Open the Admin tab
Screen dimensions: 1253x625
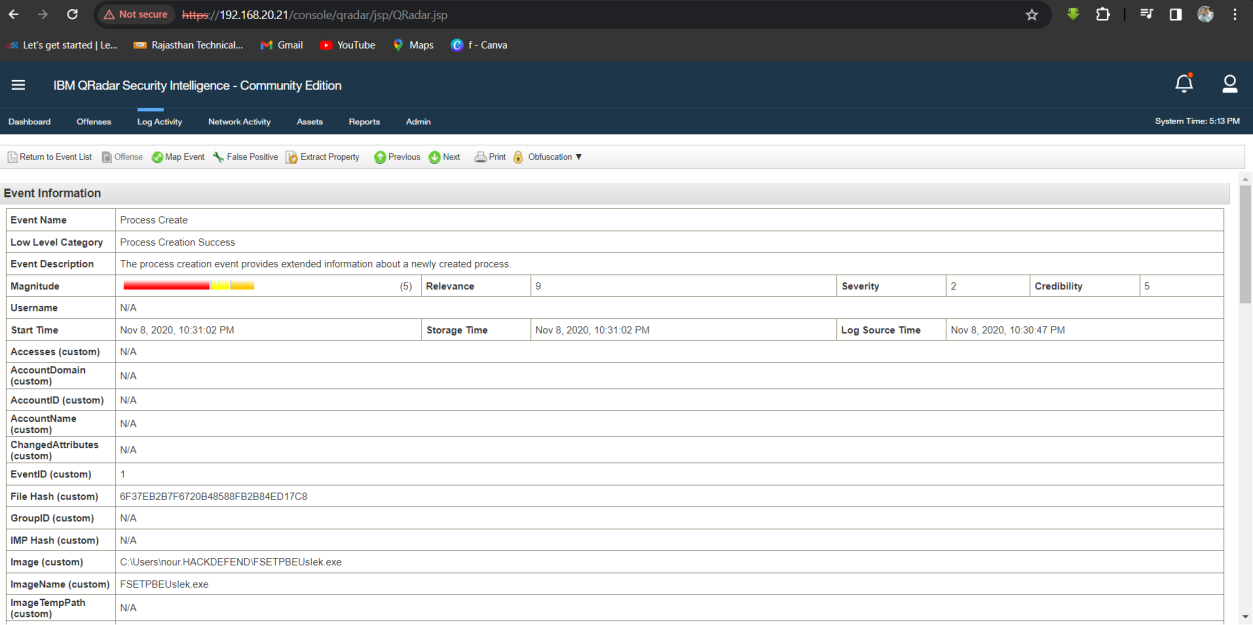pos(418,122)
